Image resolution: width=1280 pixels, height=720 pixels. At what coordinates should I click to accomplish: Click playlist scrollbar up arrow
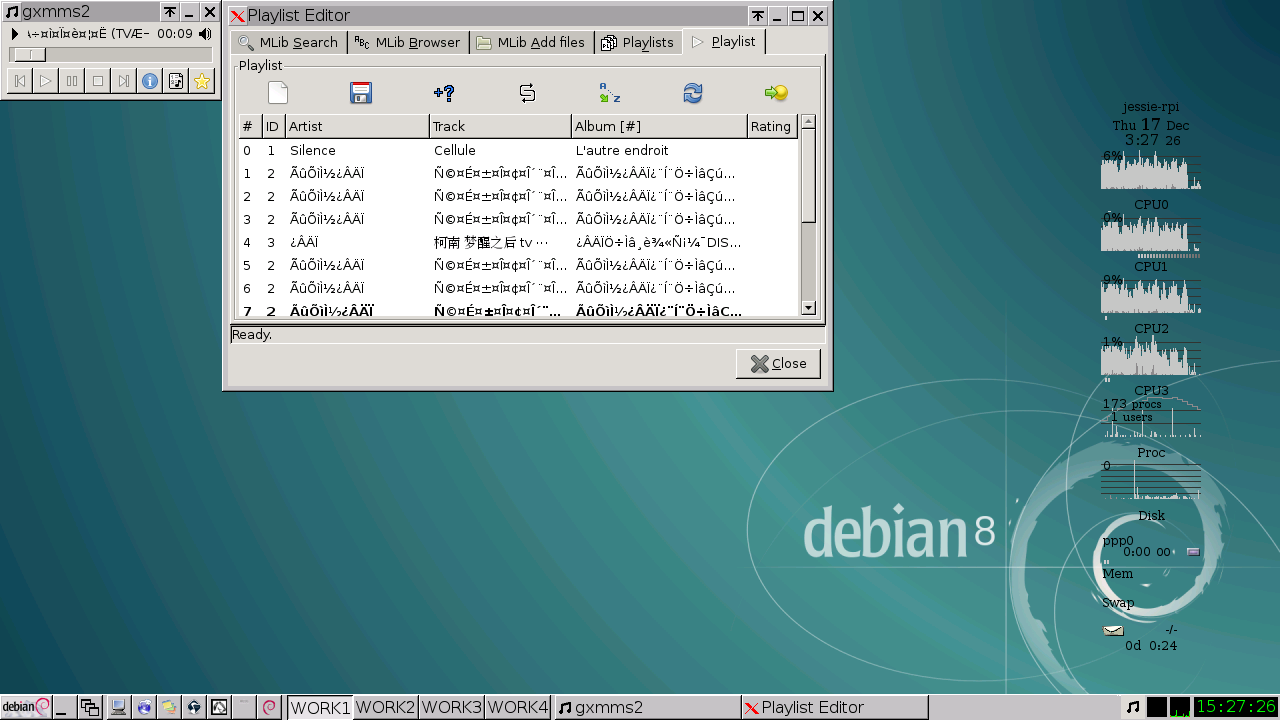pyautogui.click(x=809, y=122)
